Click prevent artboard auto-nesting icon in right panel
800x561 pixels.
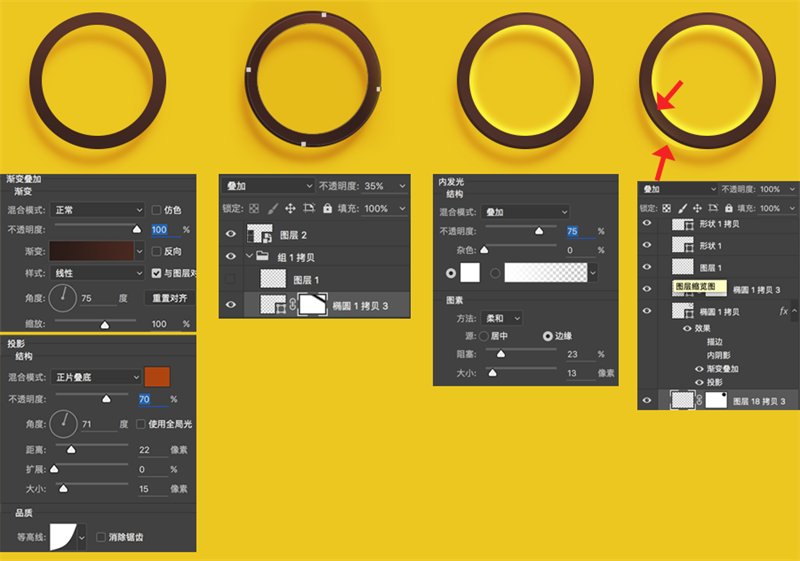[713, 208]
